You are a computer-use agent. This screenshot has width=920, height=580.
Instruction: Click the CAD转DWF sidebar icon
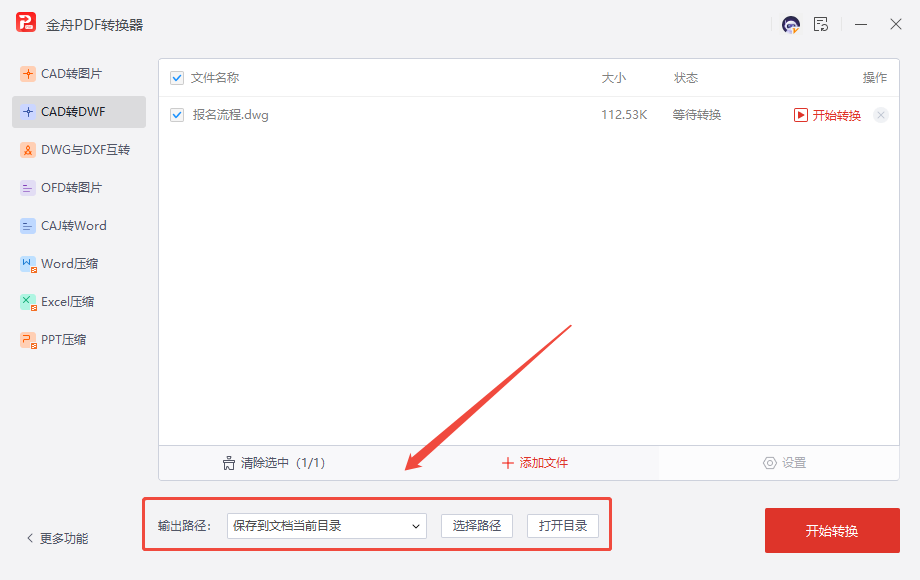tap(28, 112)
